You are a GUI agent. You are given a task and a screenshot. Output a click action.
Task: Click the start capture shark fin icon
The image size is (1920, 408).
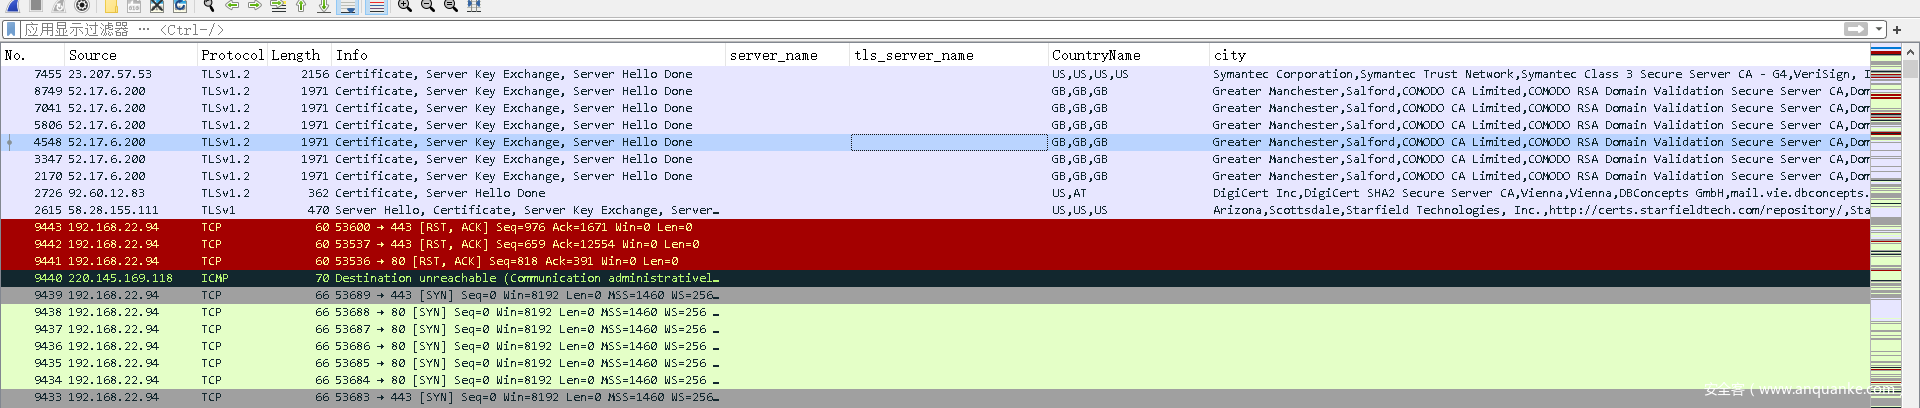[13, 5]
